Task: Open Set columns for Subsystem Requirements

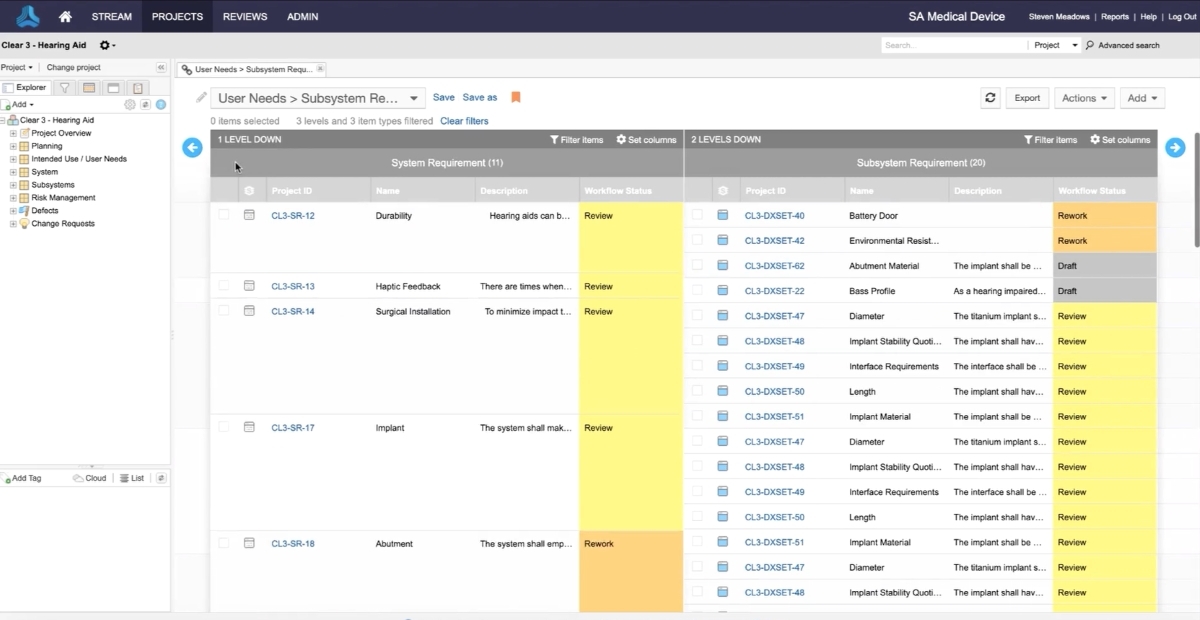Action: coord(1119,140)
